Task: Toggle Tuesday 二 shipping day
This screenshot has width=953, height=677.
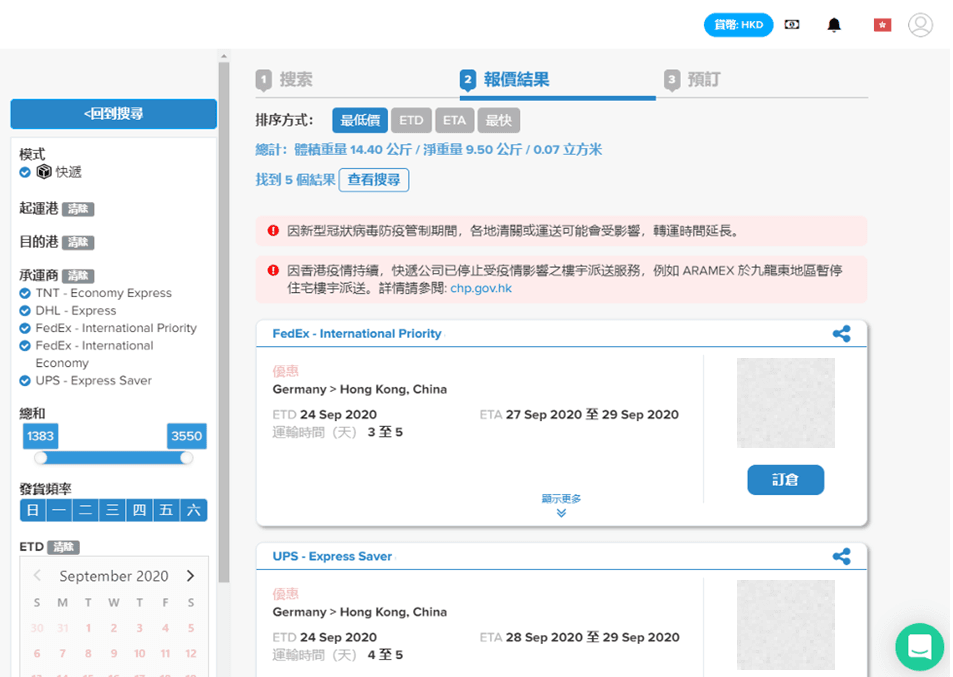Action: tap(86, 510)
